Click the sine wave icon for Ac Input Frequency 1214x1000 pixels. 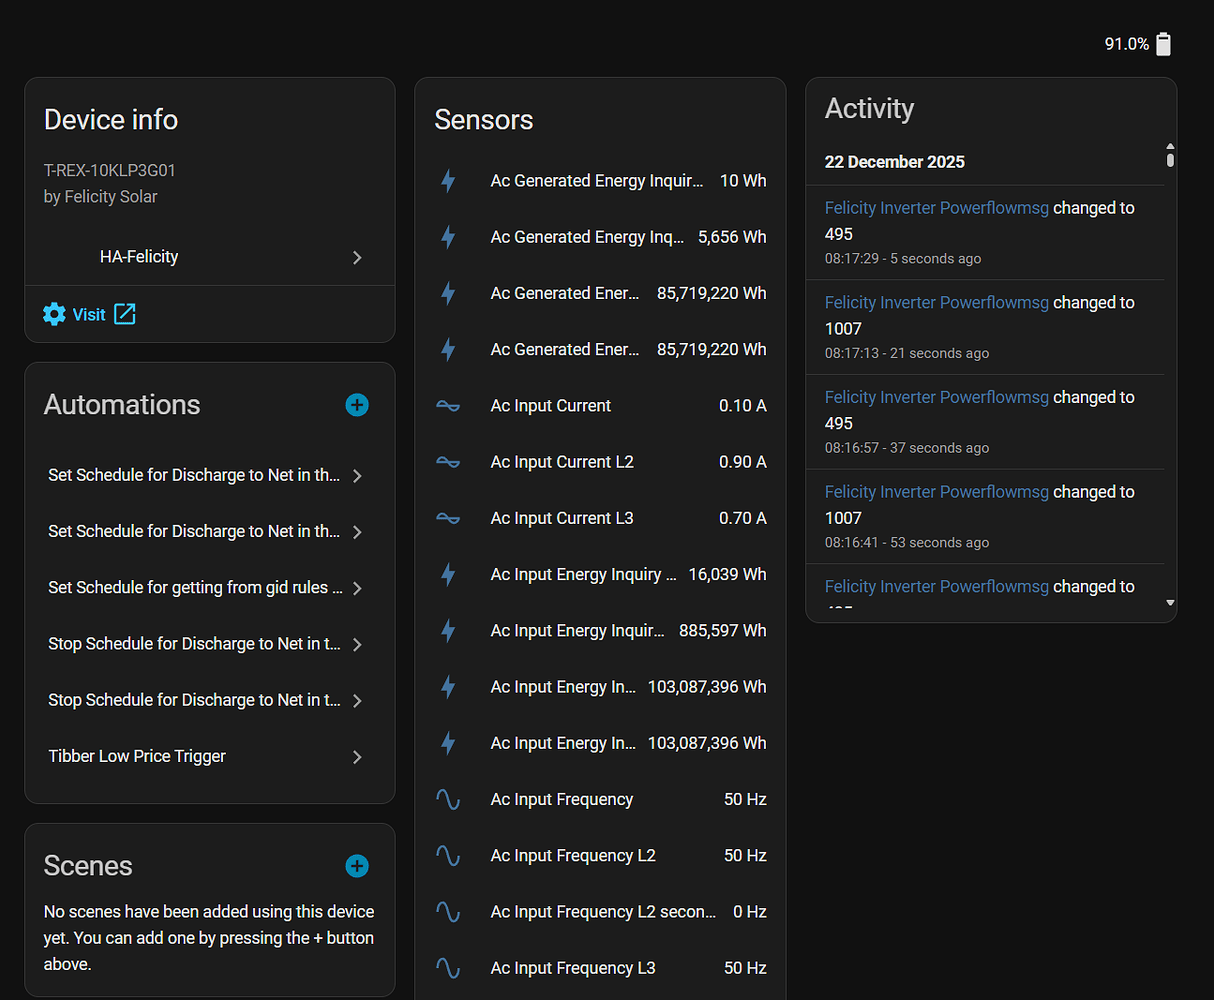coord(448,799)
